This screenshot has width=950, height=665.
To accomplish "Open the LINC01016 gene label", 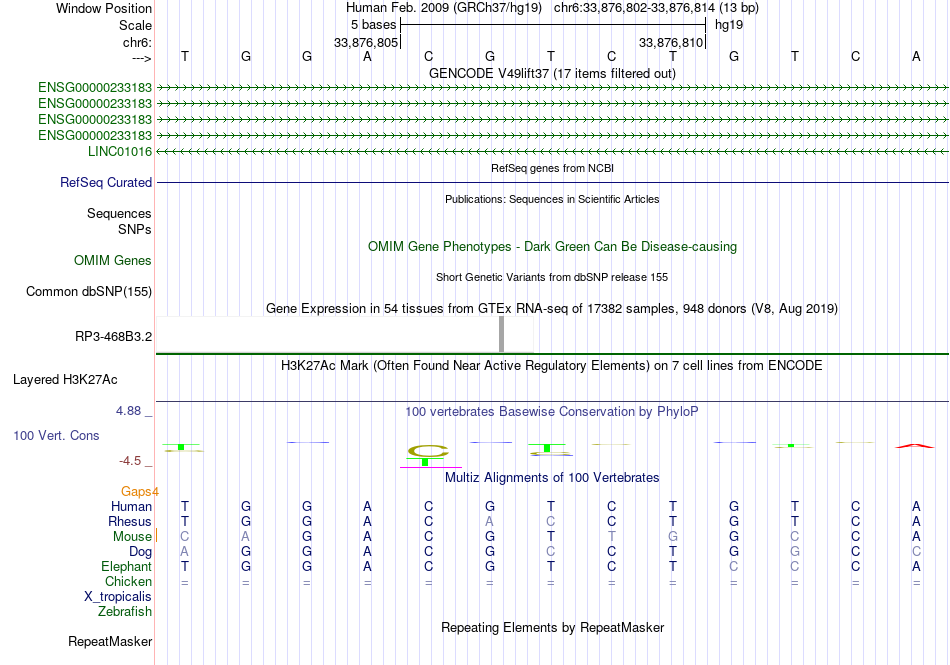I will (x=120, y=151).
